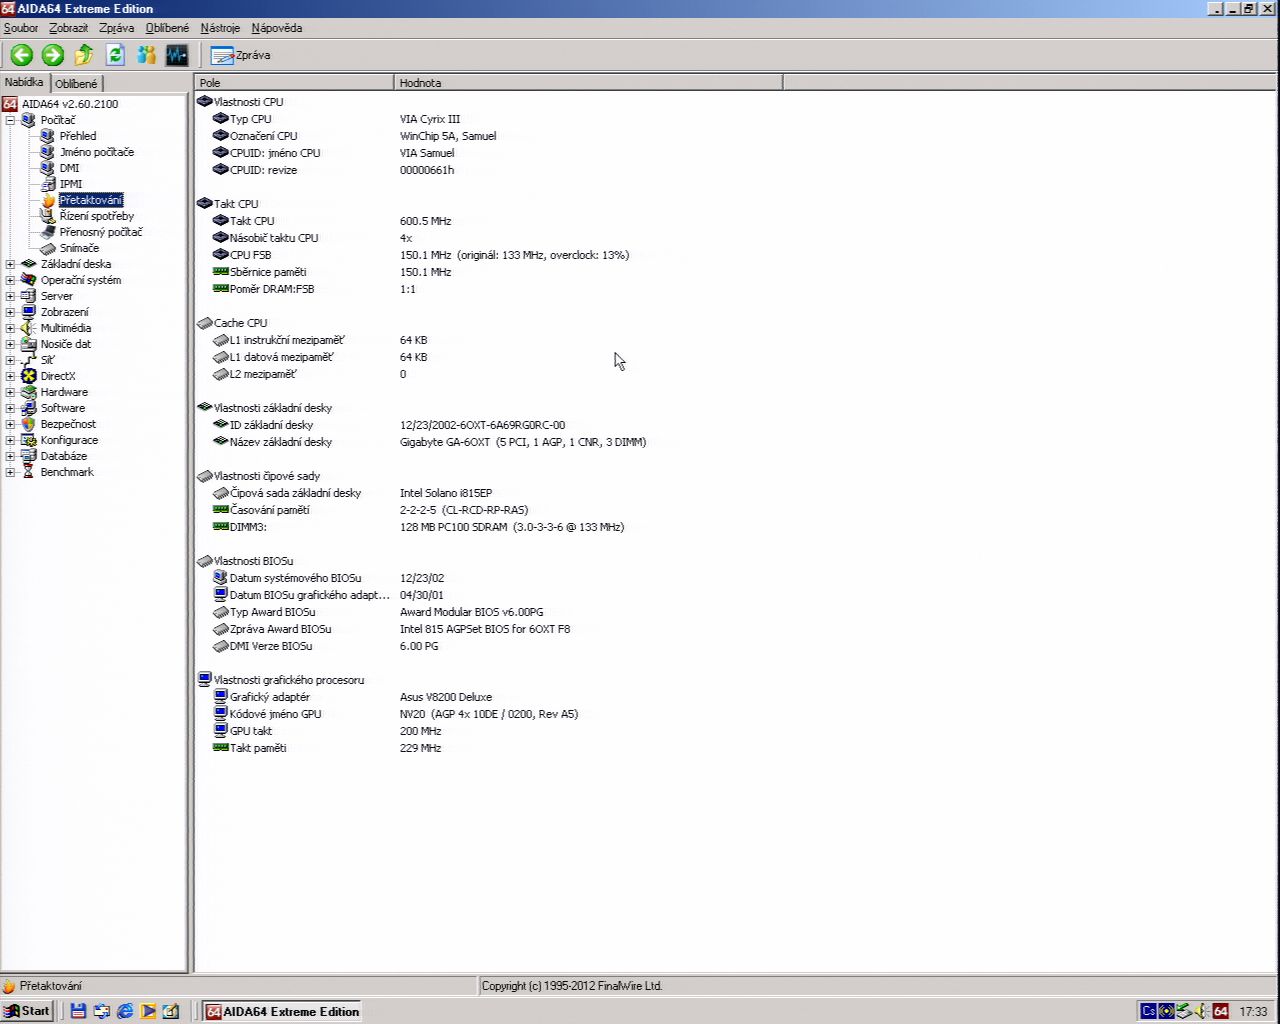Expand the Multimédia tree node

tap(10, 328)
